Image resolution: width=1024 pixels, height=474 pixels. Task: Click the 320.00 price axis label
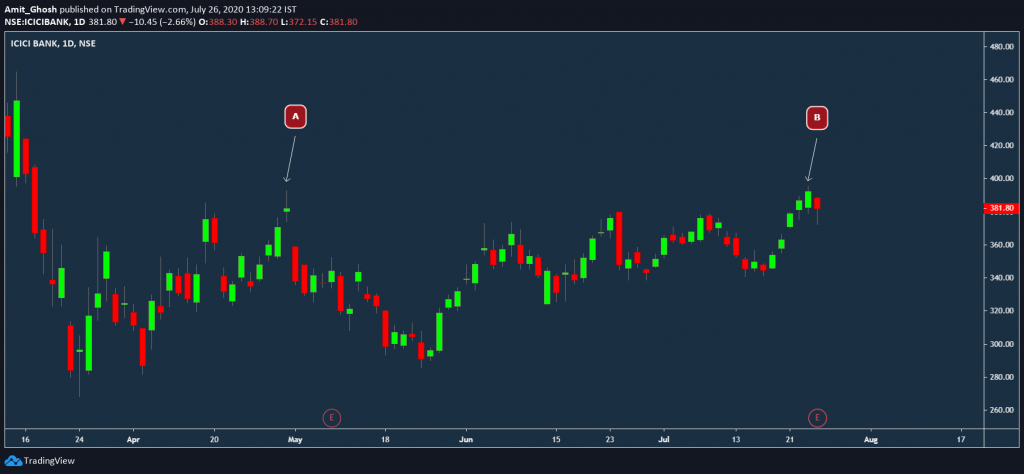[1001, 311]
